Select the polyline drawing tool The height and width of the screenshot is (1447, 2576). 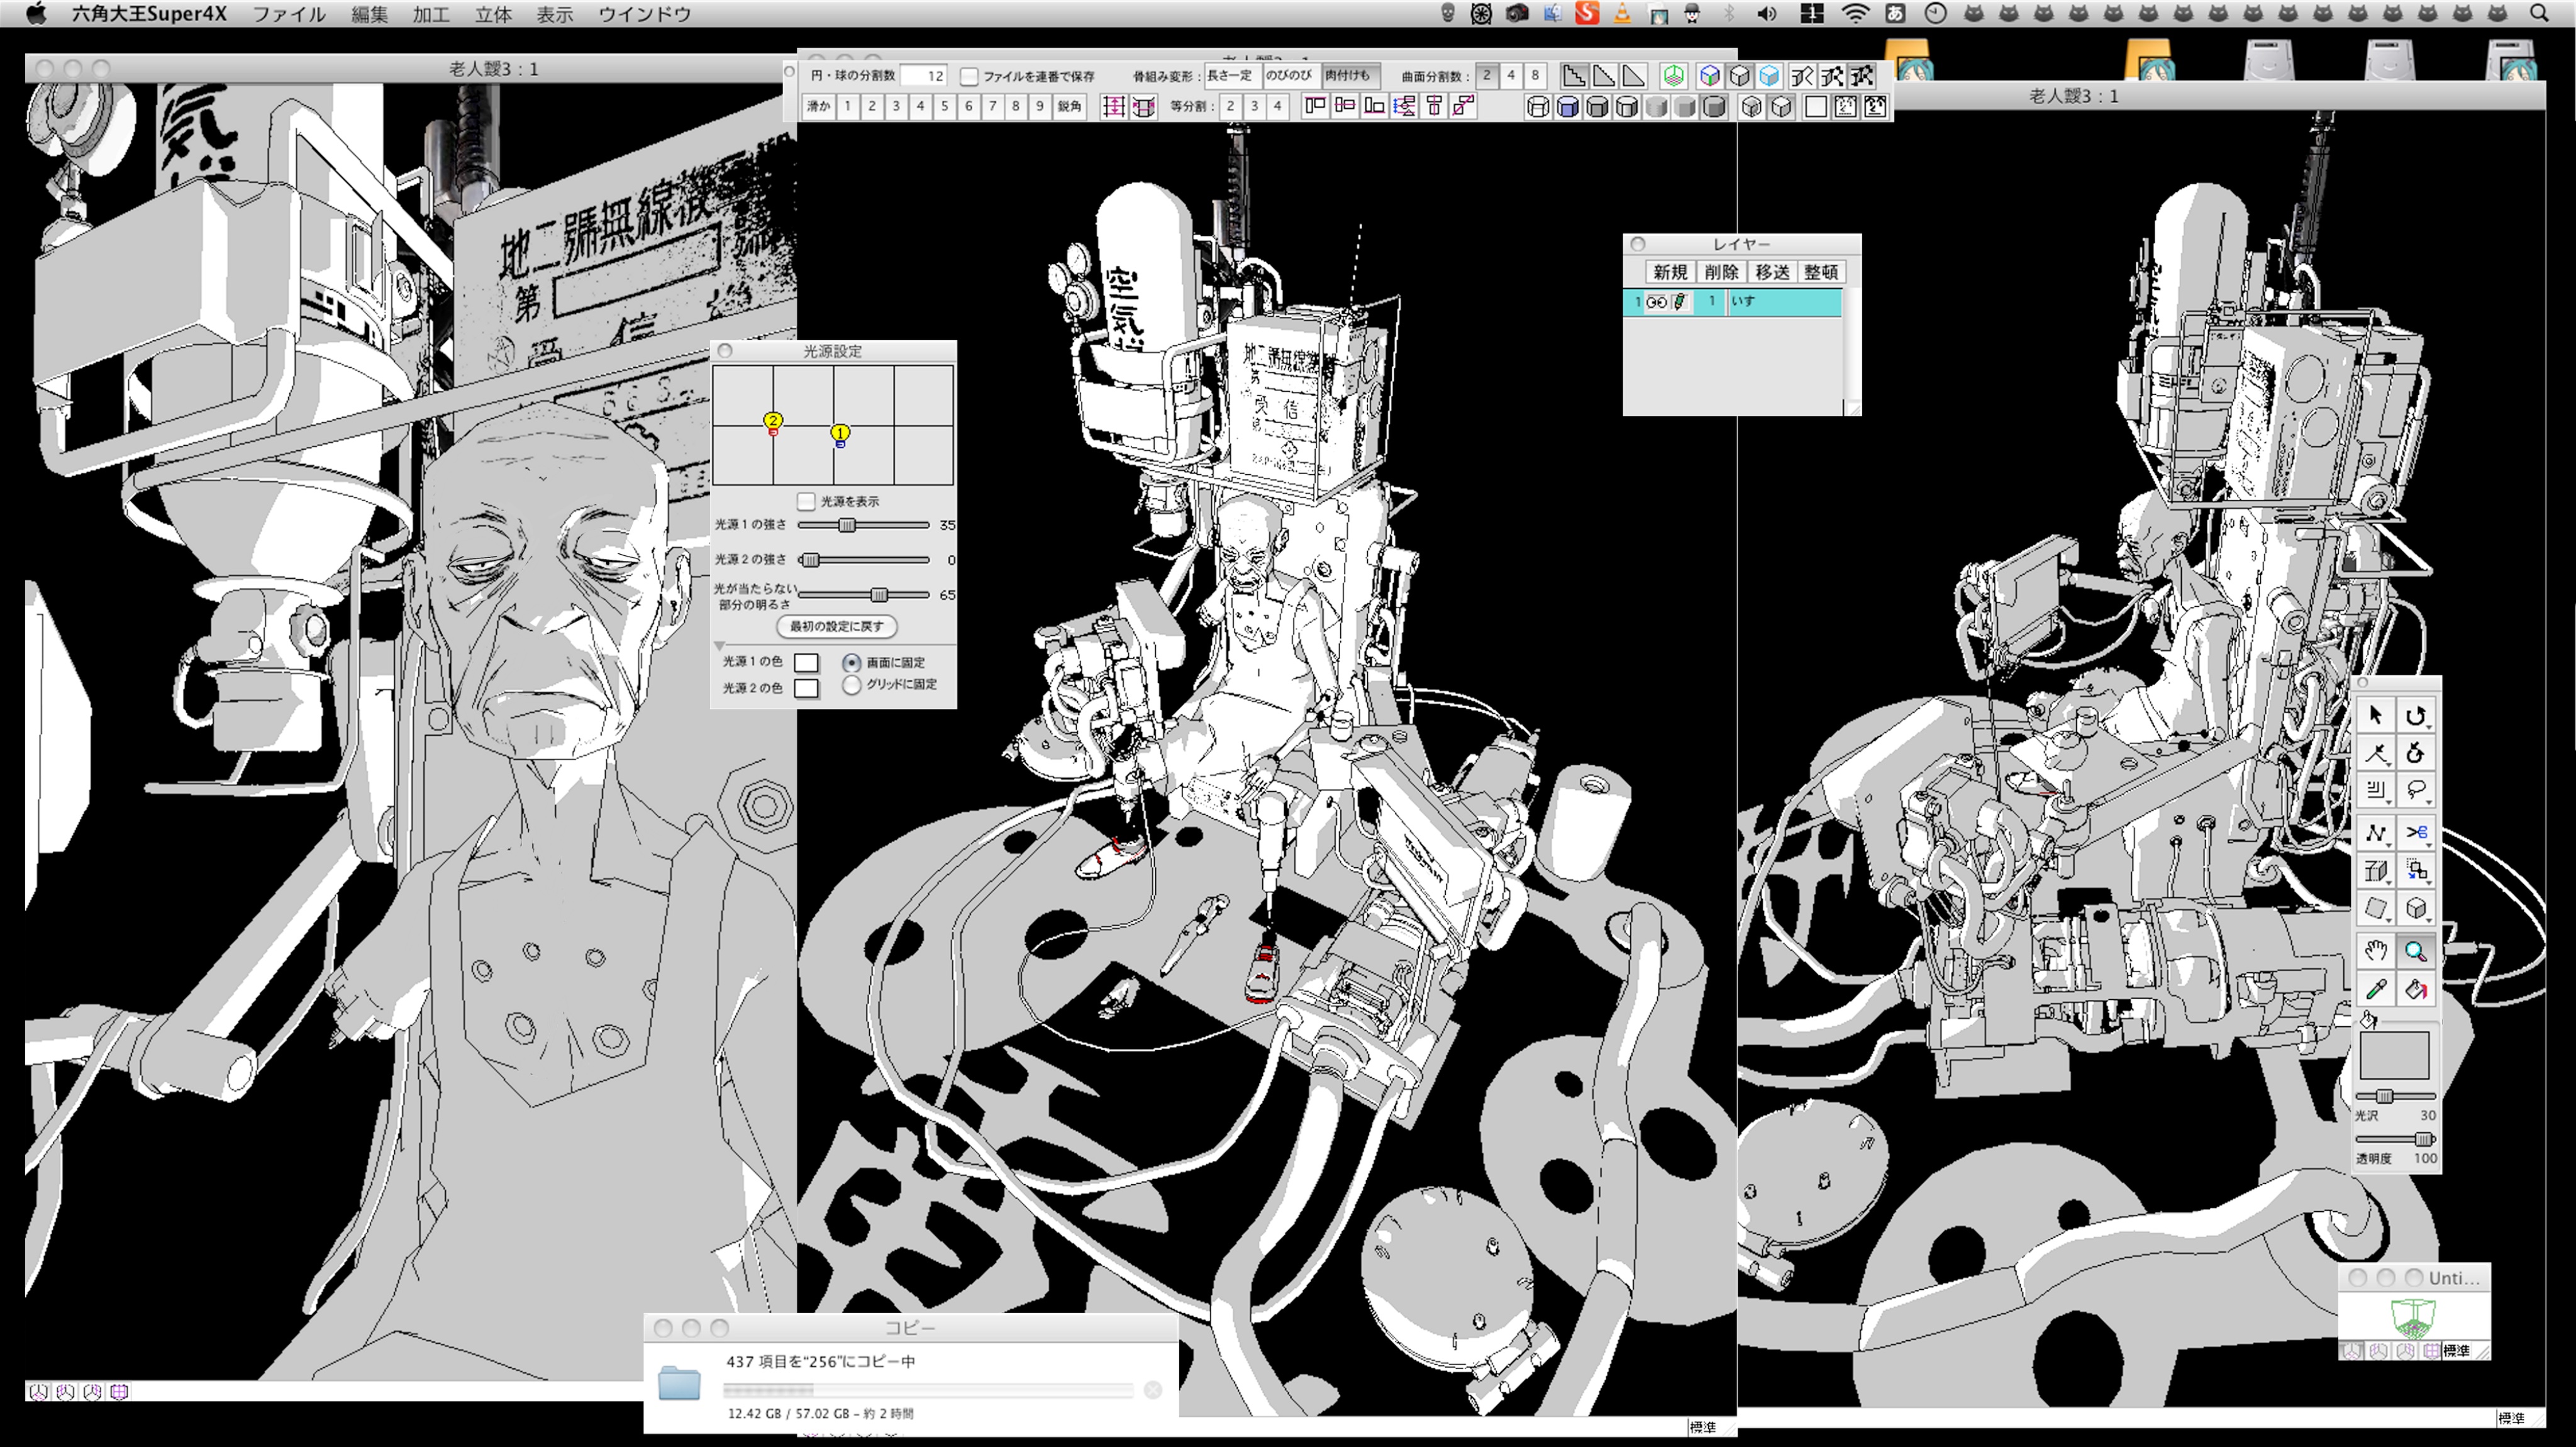pos(2376,832)
